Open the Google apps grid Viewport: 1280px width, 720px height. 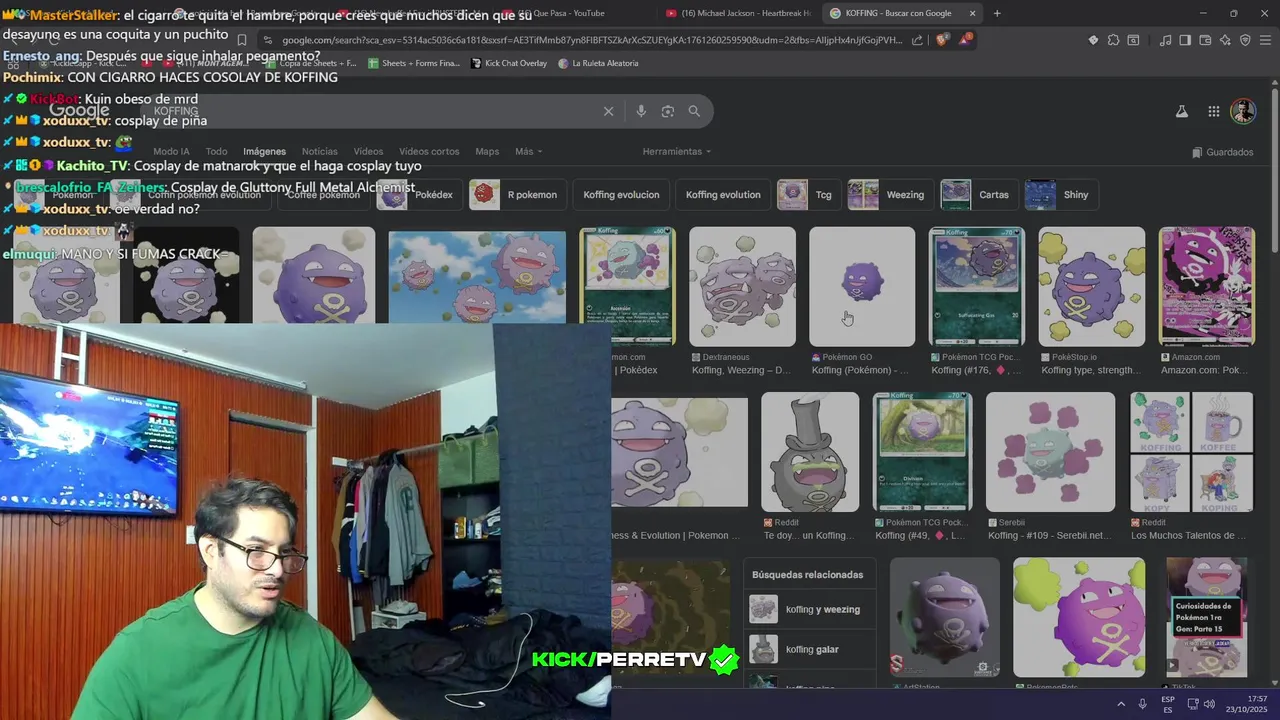1213,112
